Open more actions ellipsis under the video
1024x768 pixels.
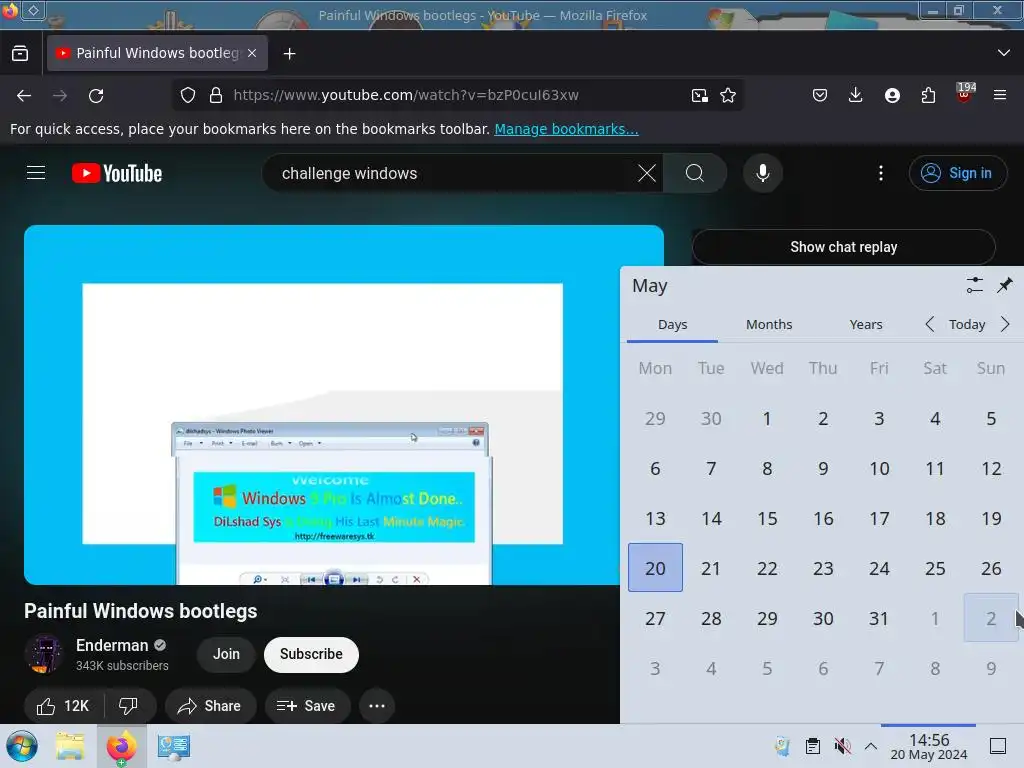(377, 706)
